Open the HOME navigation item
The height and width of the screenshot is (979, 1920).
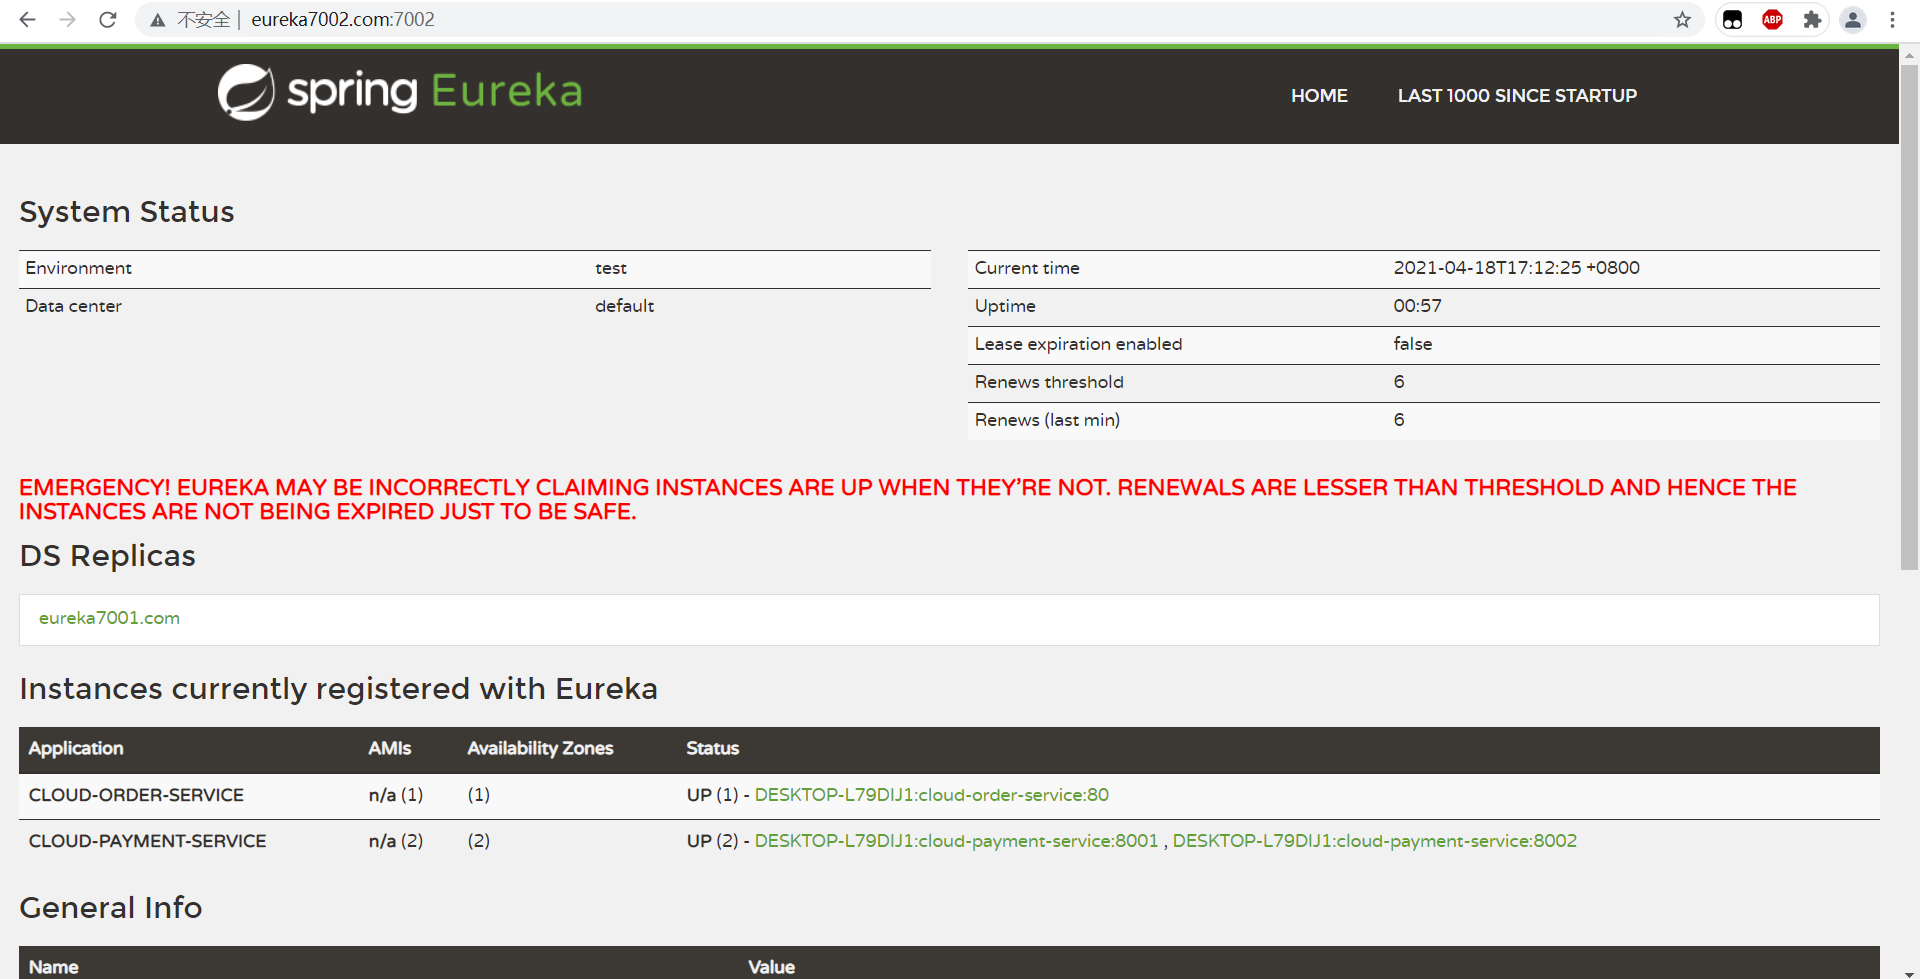coord(1319,96)
